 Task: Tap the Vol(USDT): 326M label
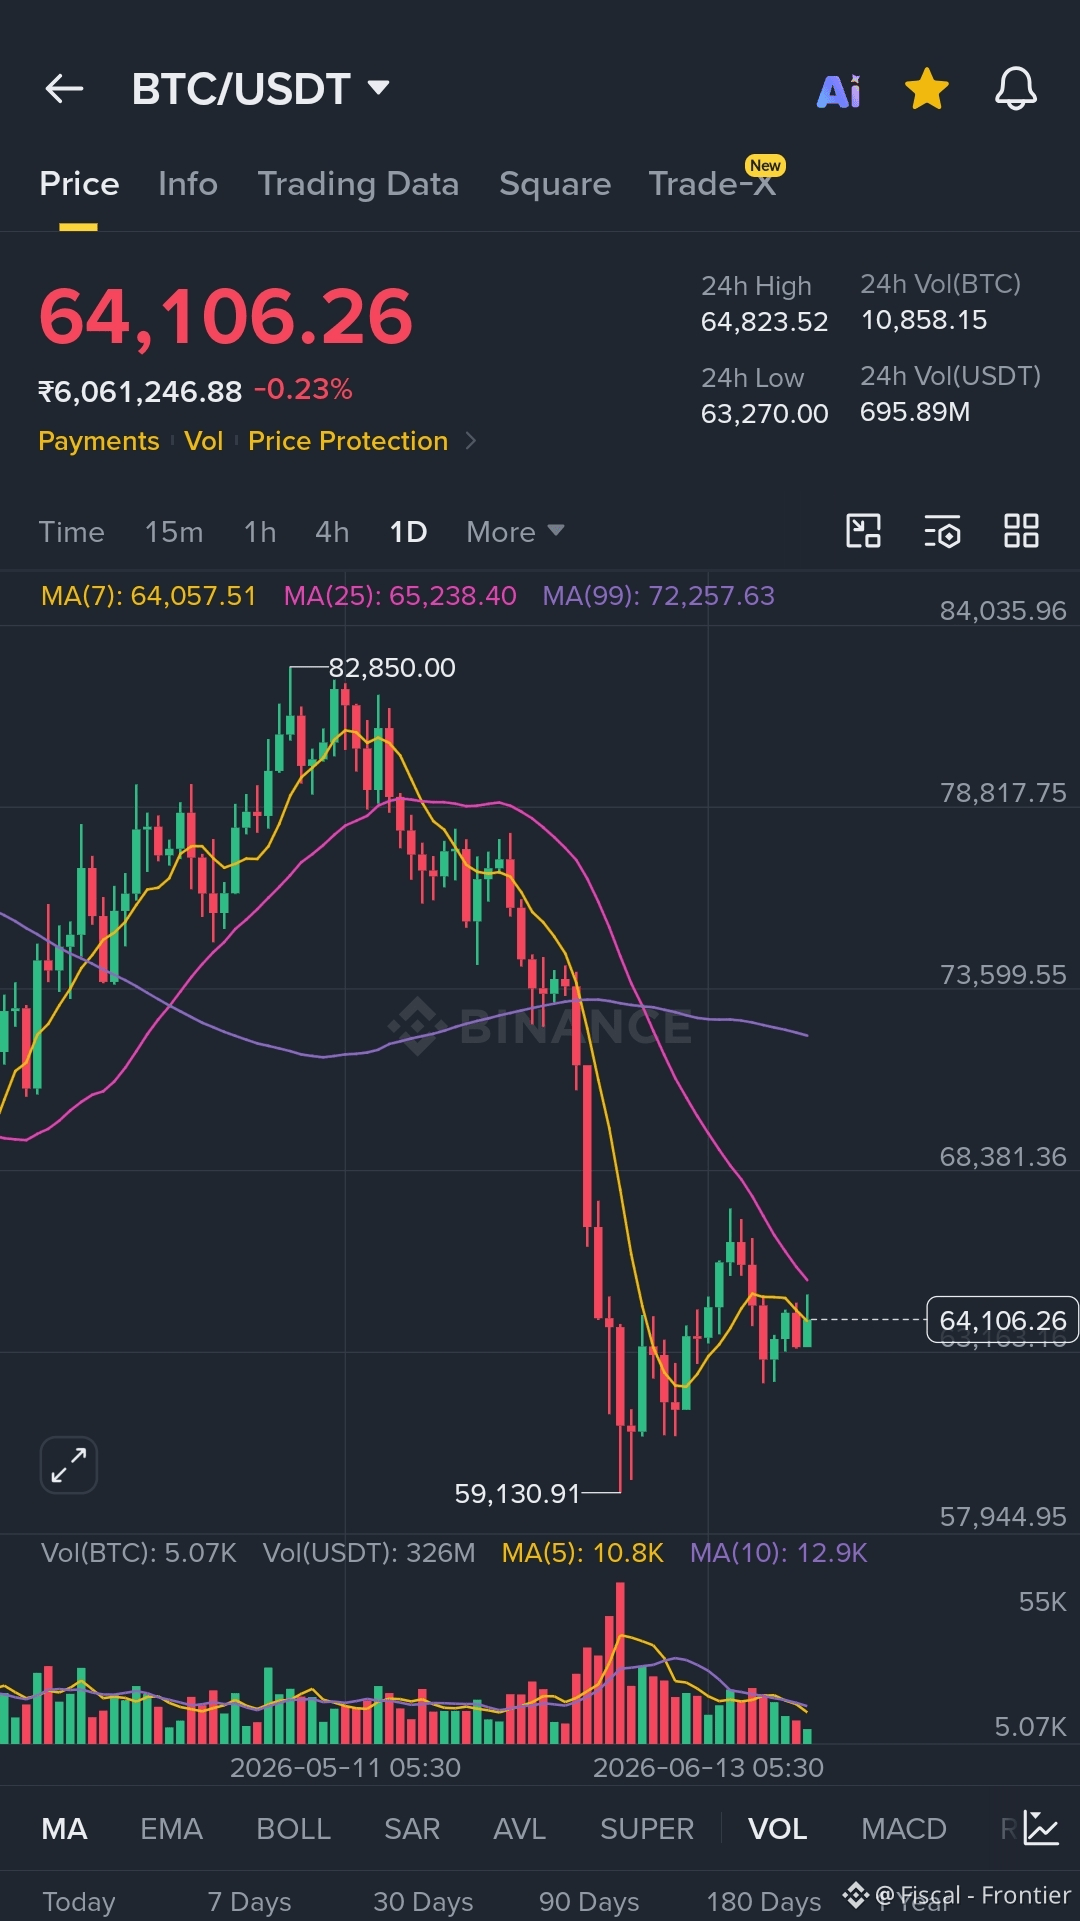[x=369, y=1553]
